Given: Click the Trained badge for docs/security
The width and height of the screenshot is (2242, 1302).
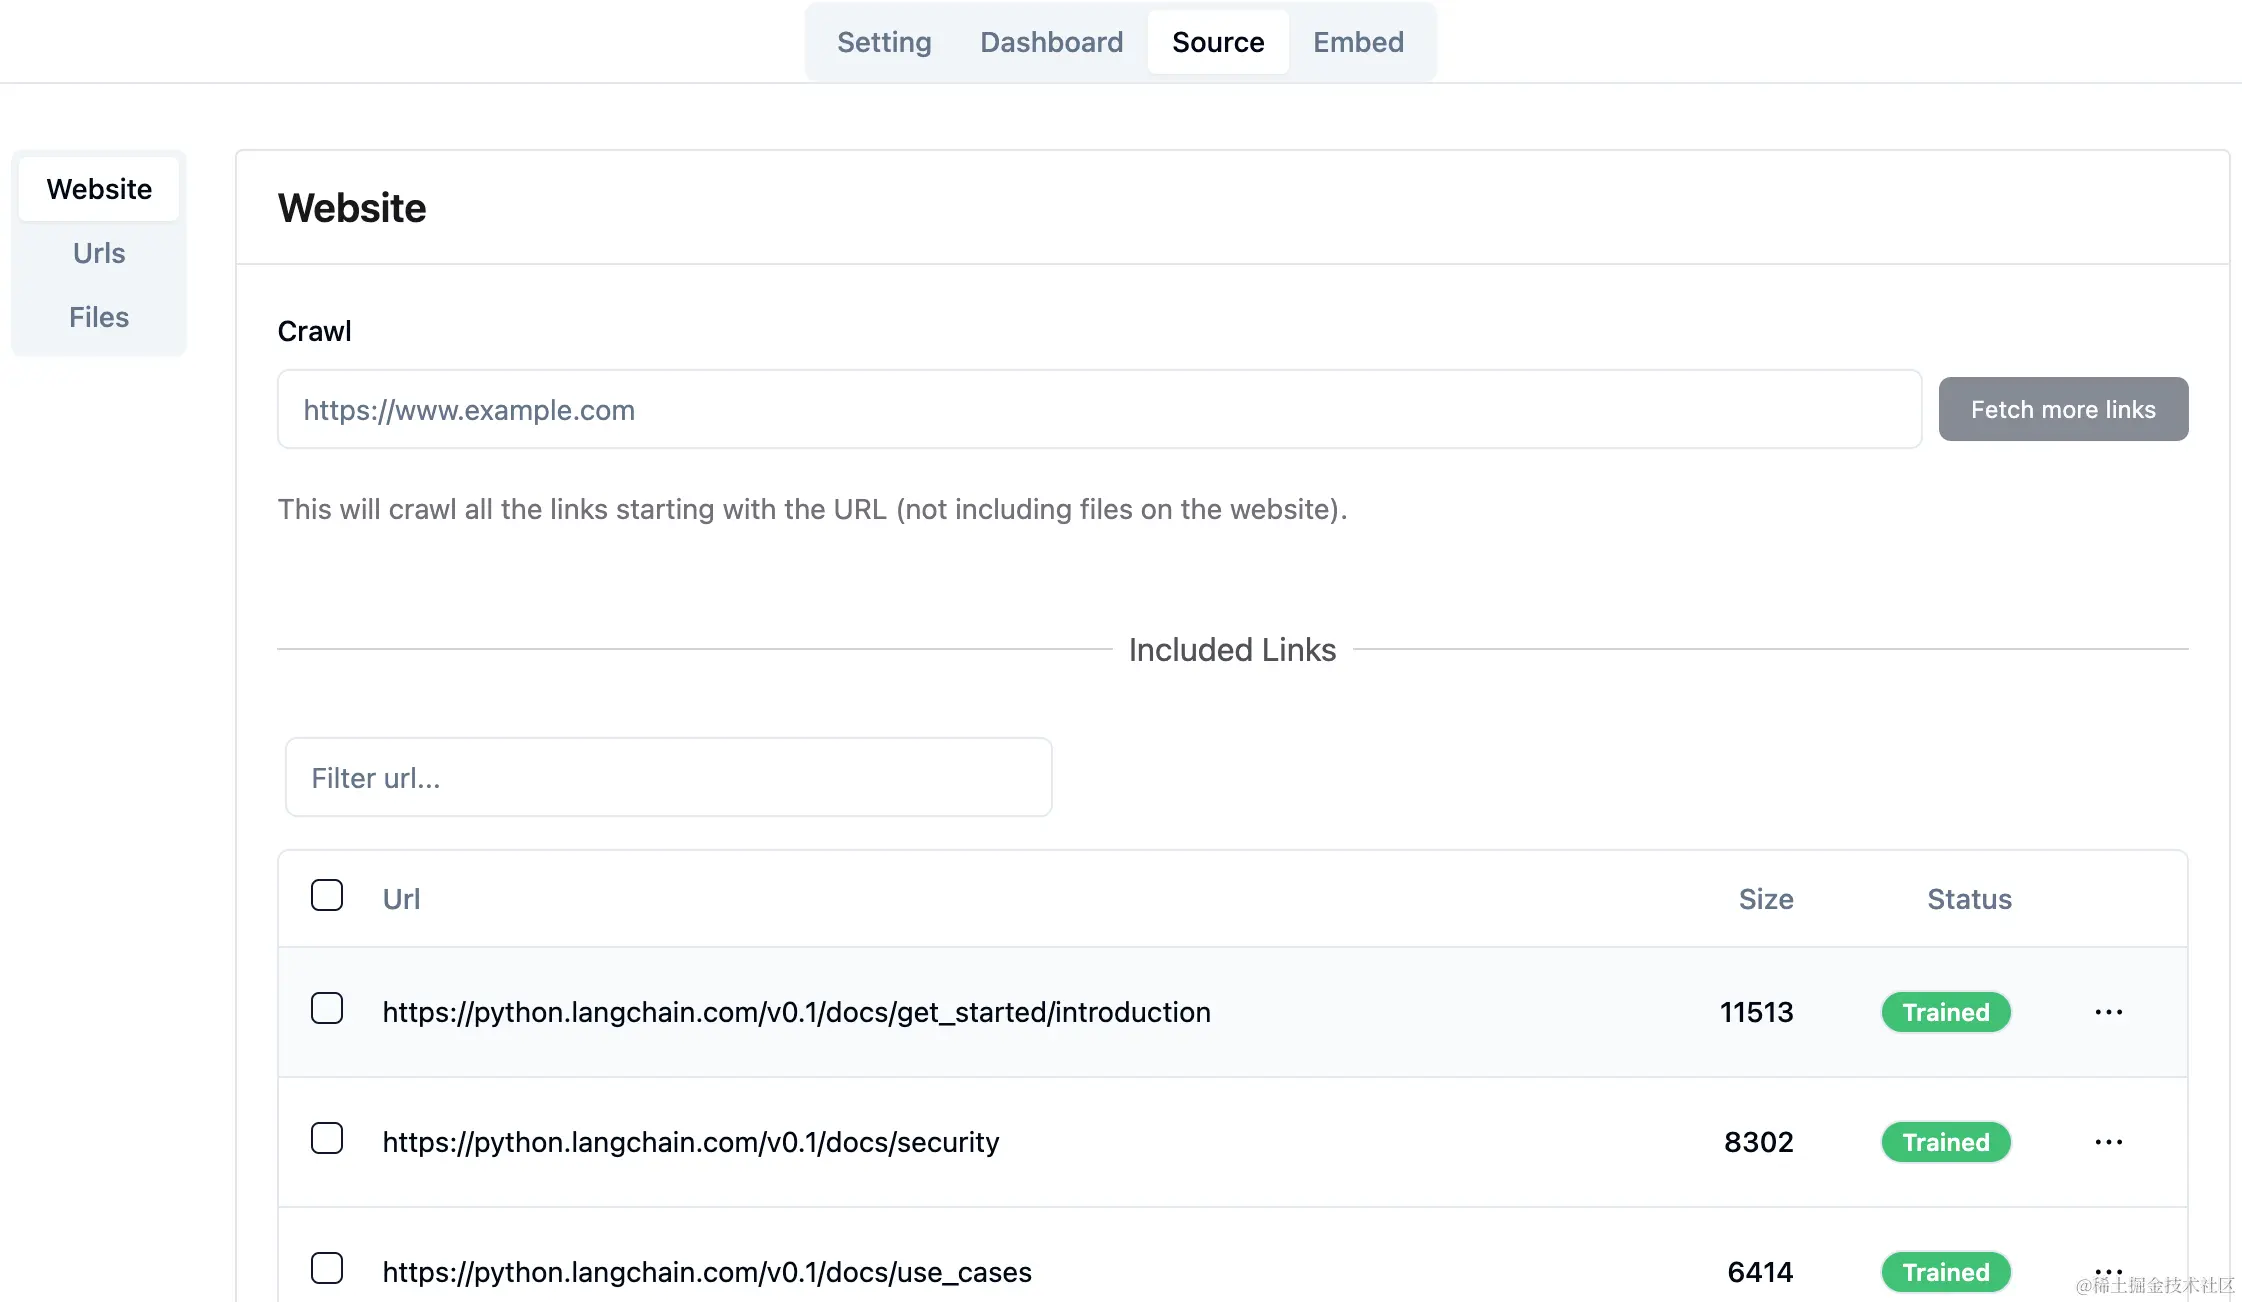Looking at the screenshot, I should click(1945, 1142).
